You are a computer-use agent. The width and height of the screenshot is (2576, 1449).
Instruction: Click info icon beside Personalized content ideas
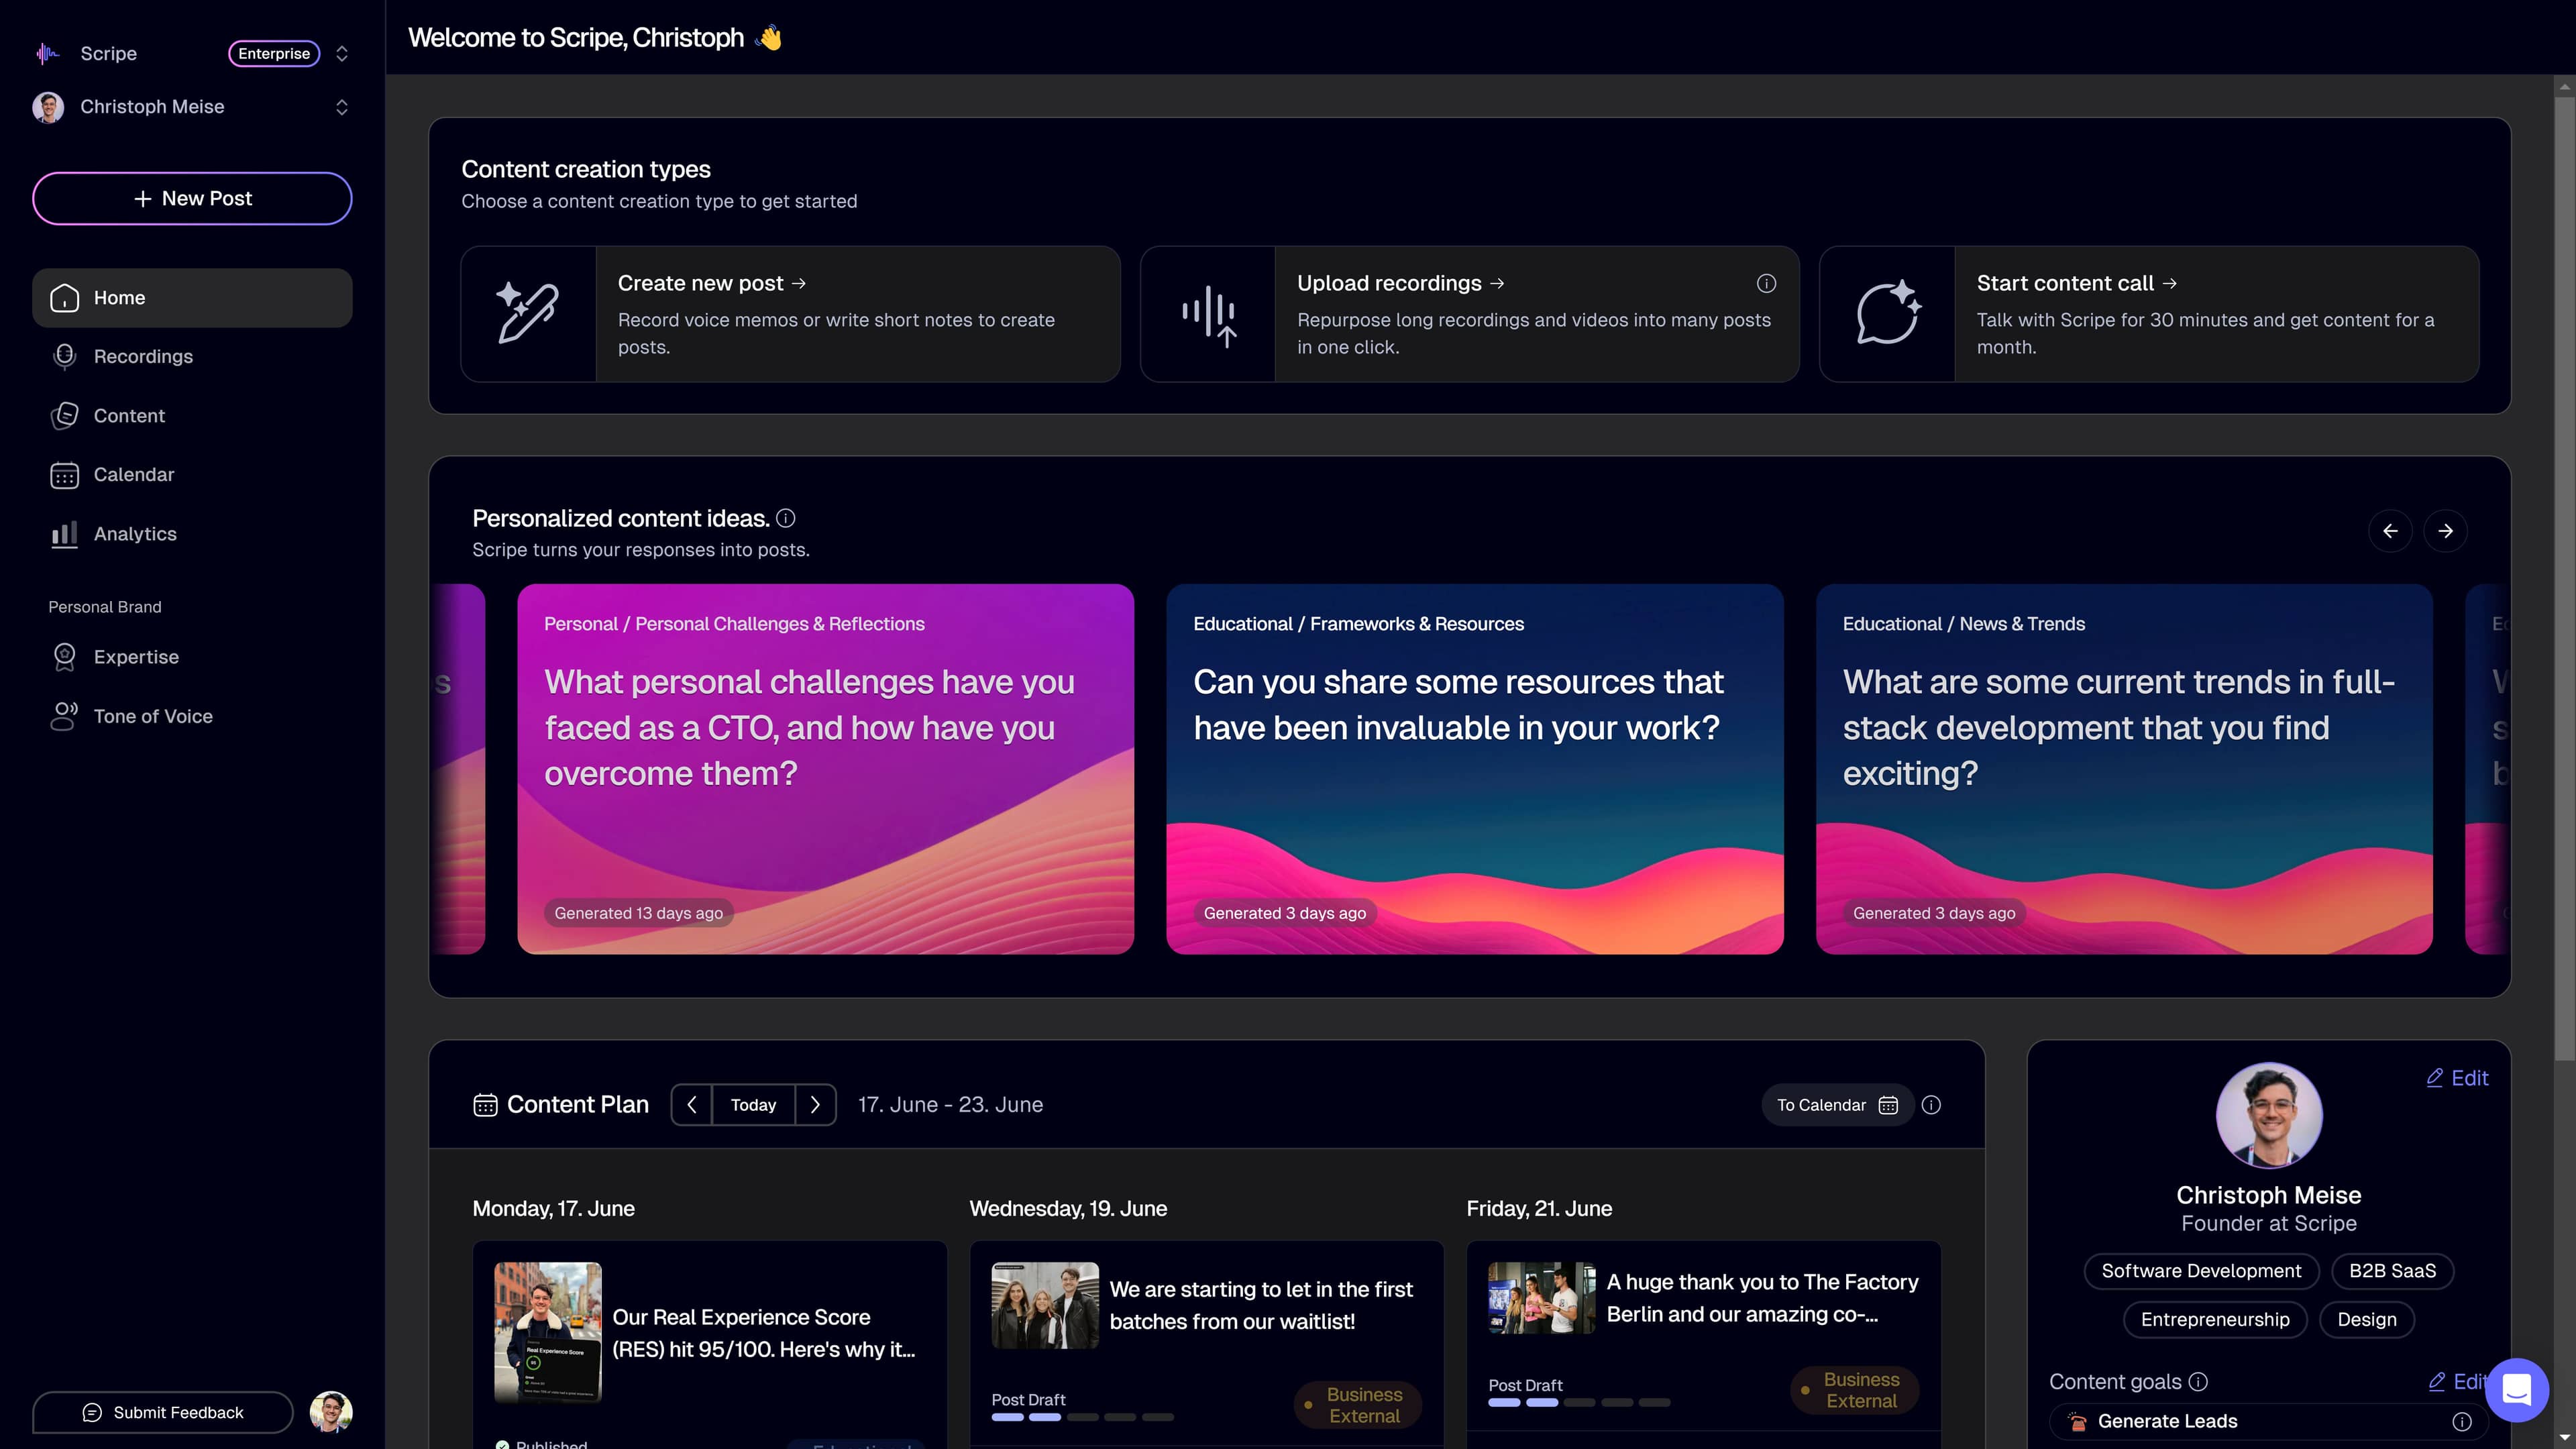pos(786,518)
